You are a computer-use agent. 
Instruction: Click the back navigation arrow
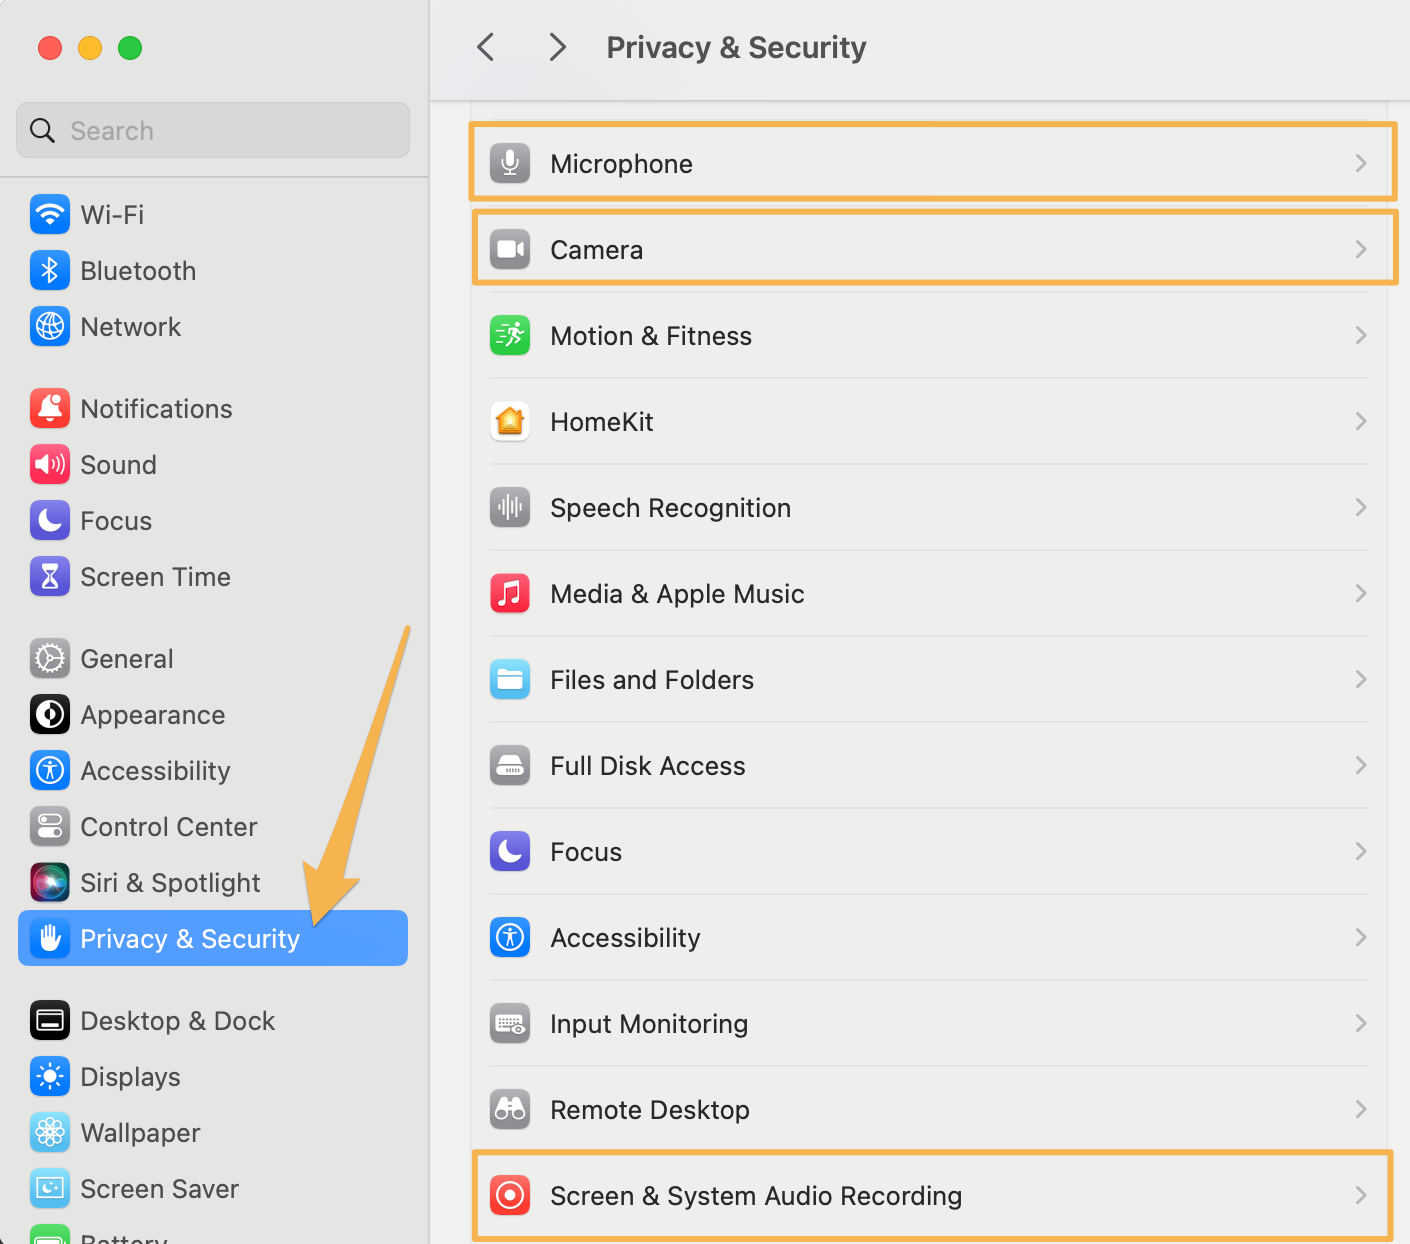coord(486,46)
